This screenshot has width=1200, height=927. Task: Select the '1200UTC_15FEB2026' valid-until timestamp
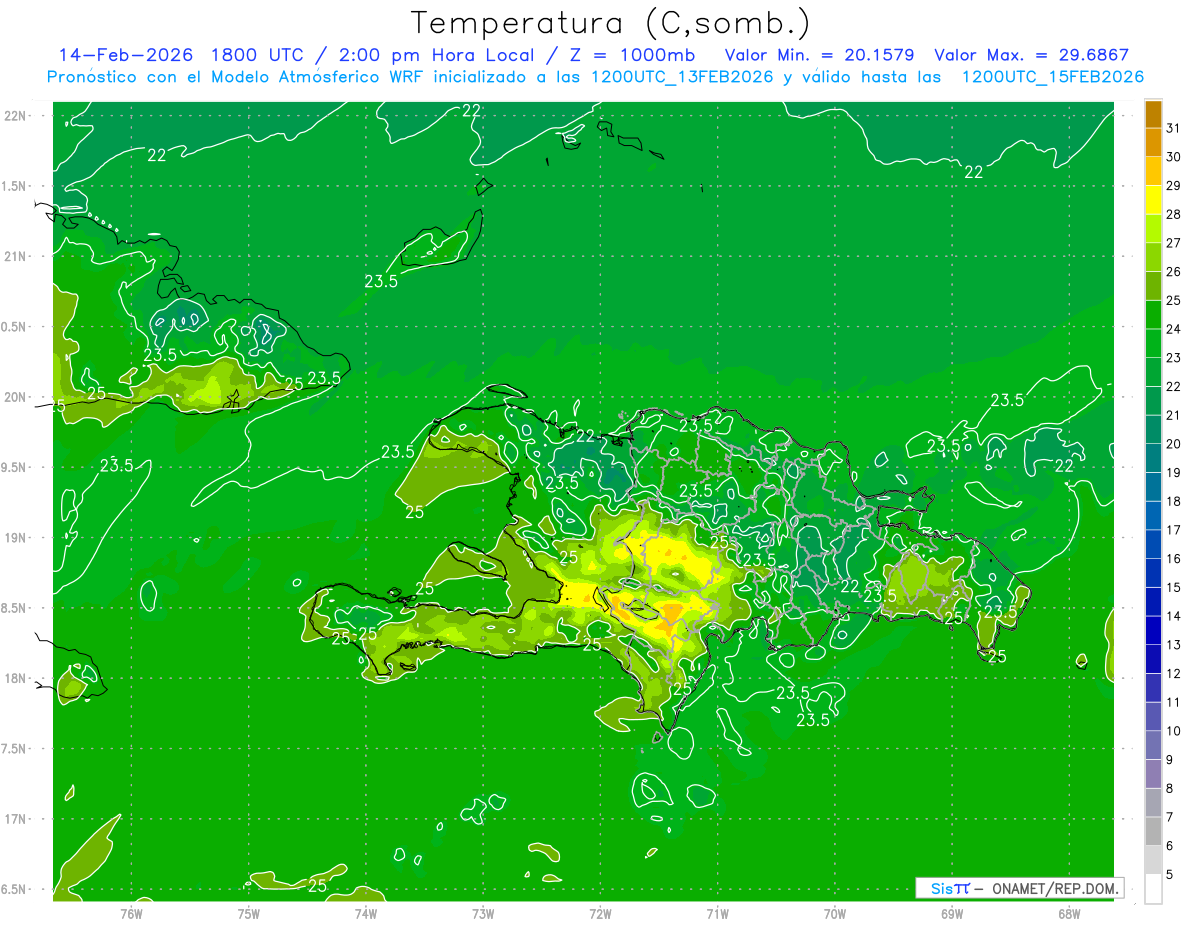pyautogui.click(x=1052, y=77)
